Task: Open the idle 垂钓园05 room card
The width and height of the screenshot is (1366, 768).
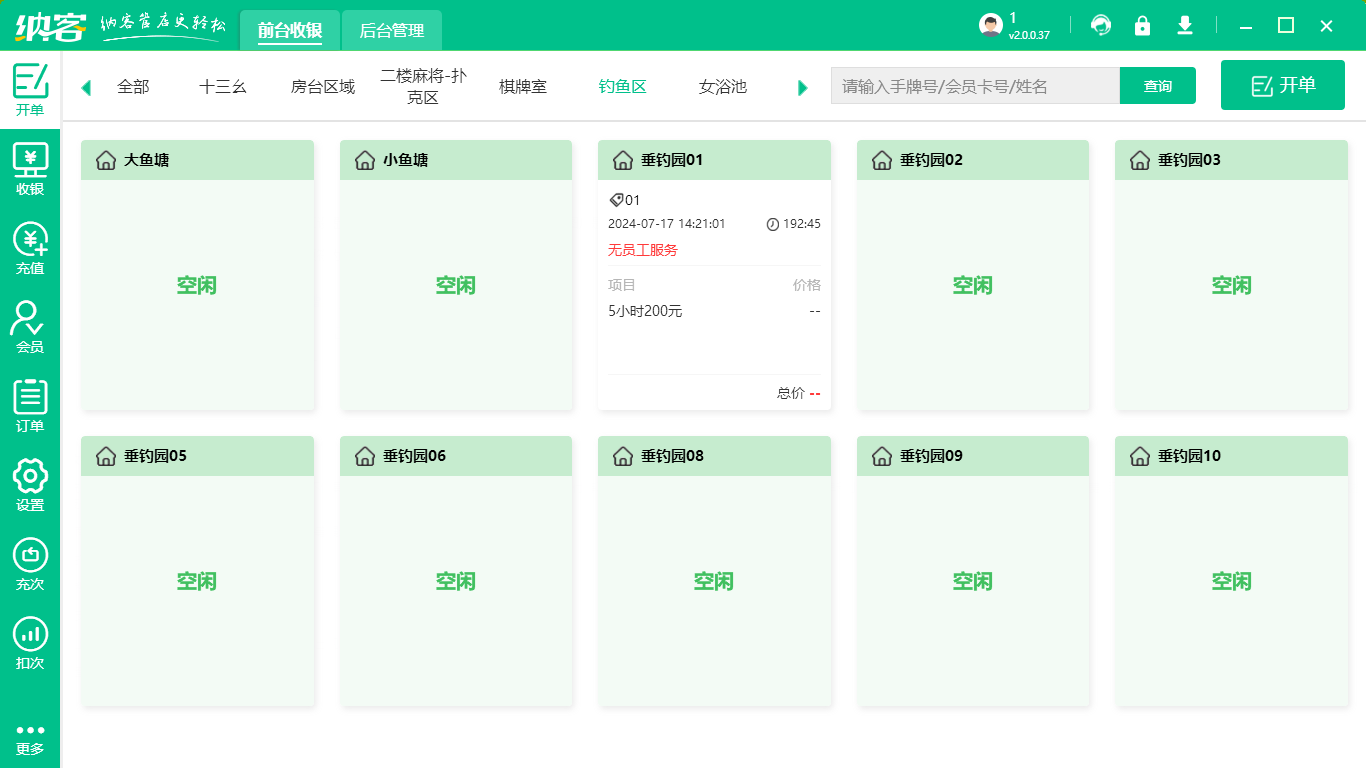Action: tap(197, 571)
